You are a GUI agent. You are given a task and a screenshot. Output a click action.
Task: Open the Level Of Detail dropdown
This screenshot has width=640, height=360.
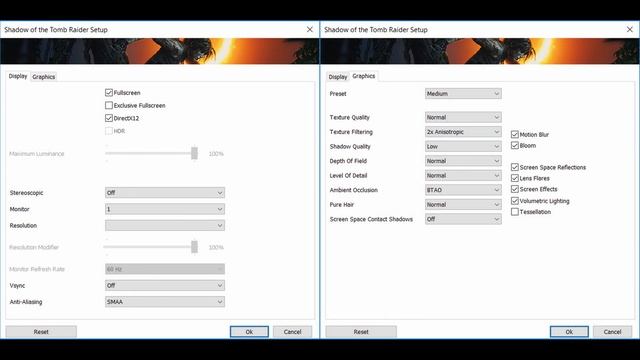[463, 176]
